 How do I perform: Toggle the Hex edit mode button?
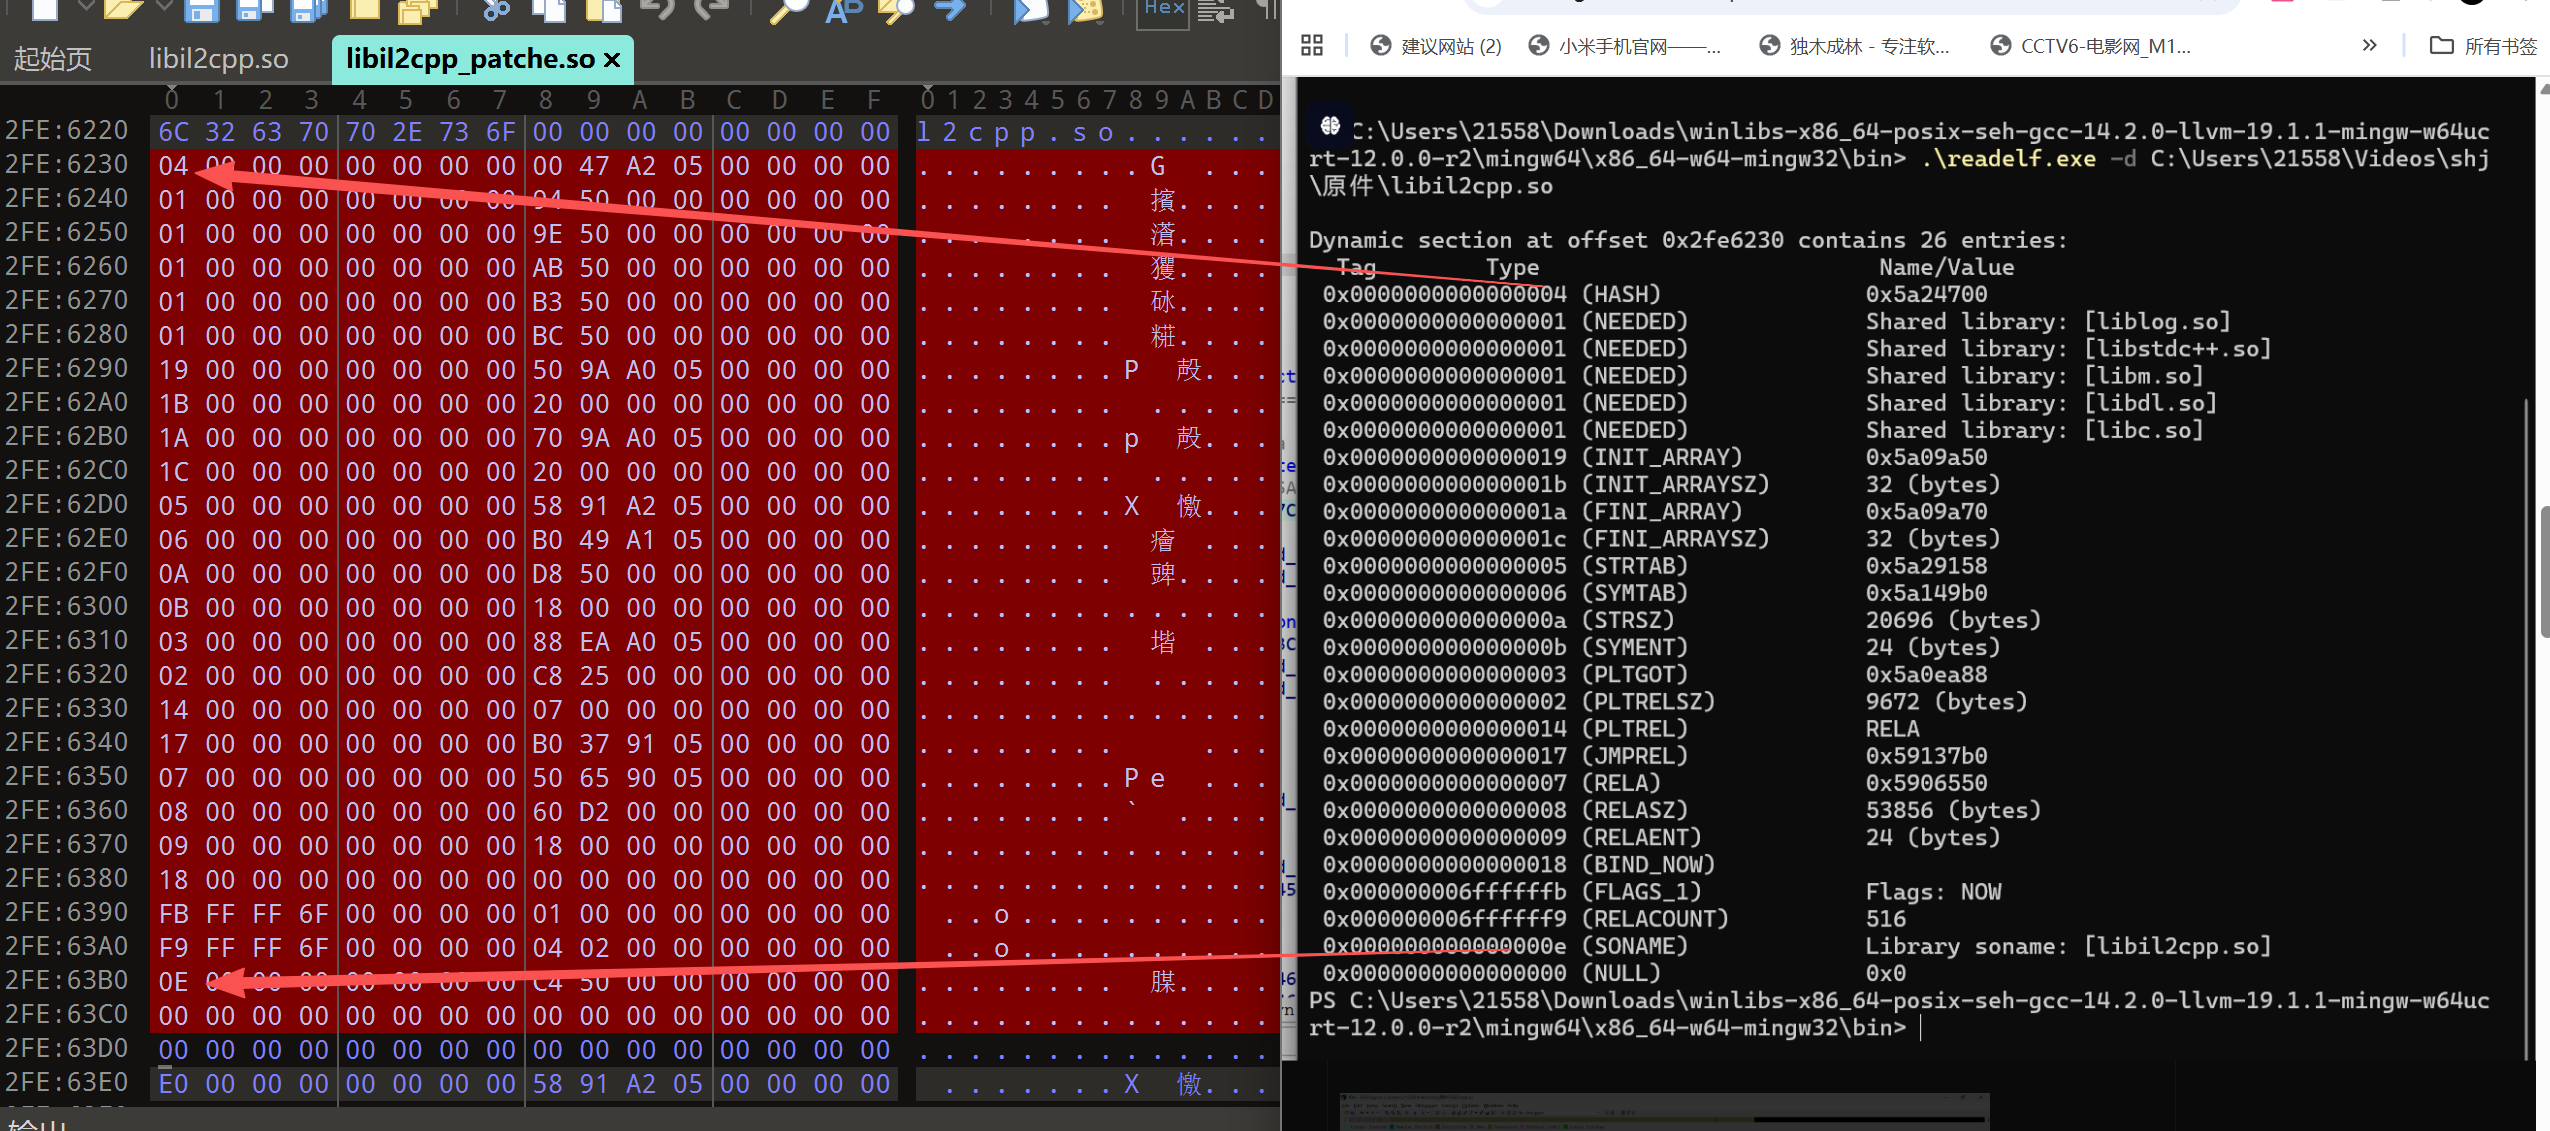(x=1164, y=10)
